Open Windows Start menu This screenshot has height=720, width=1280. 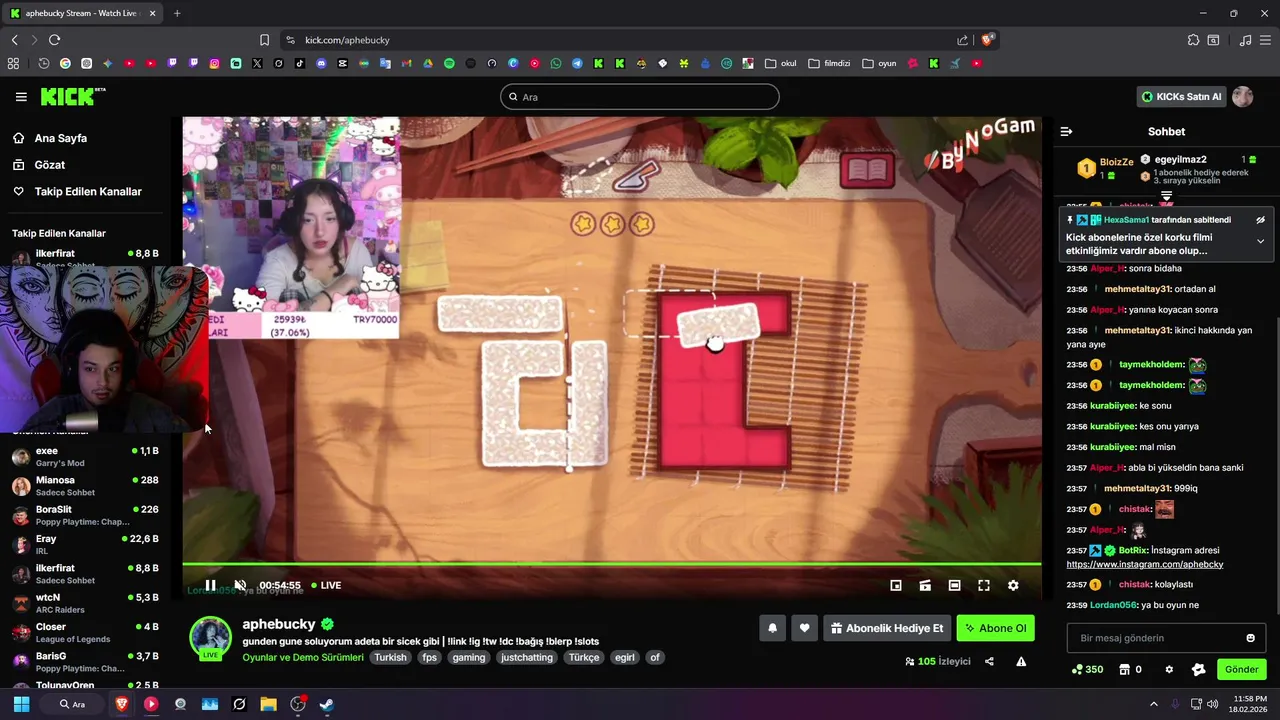(x=21, y=704)
